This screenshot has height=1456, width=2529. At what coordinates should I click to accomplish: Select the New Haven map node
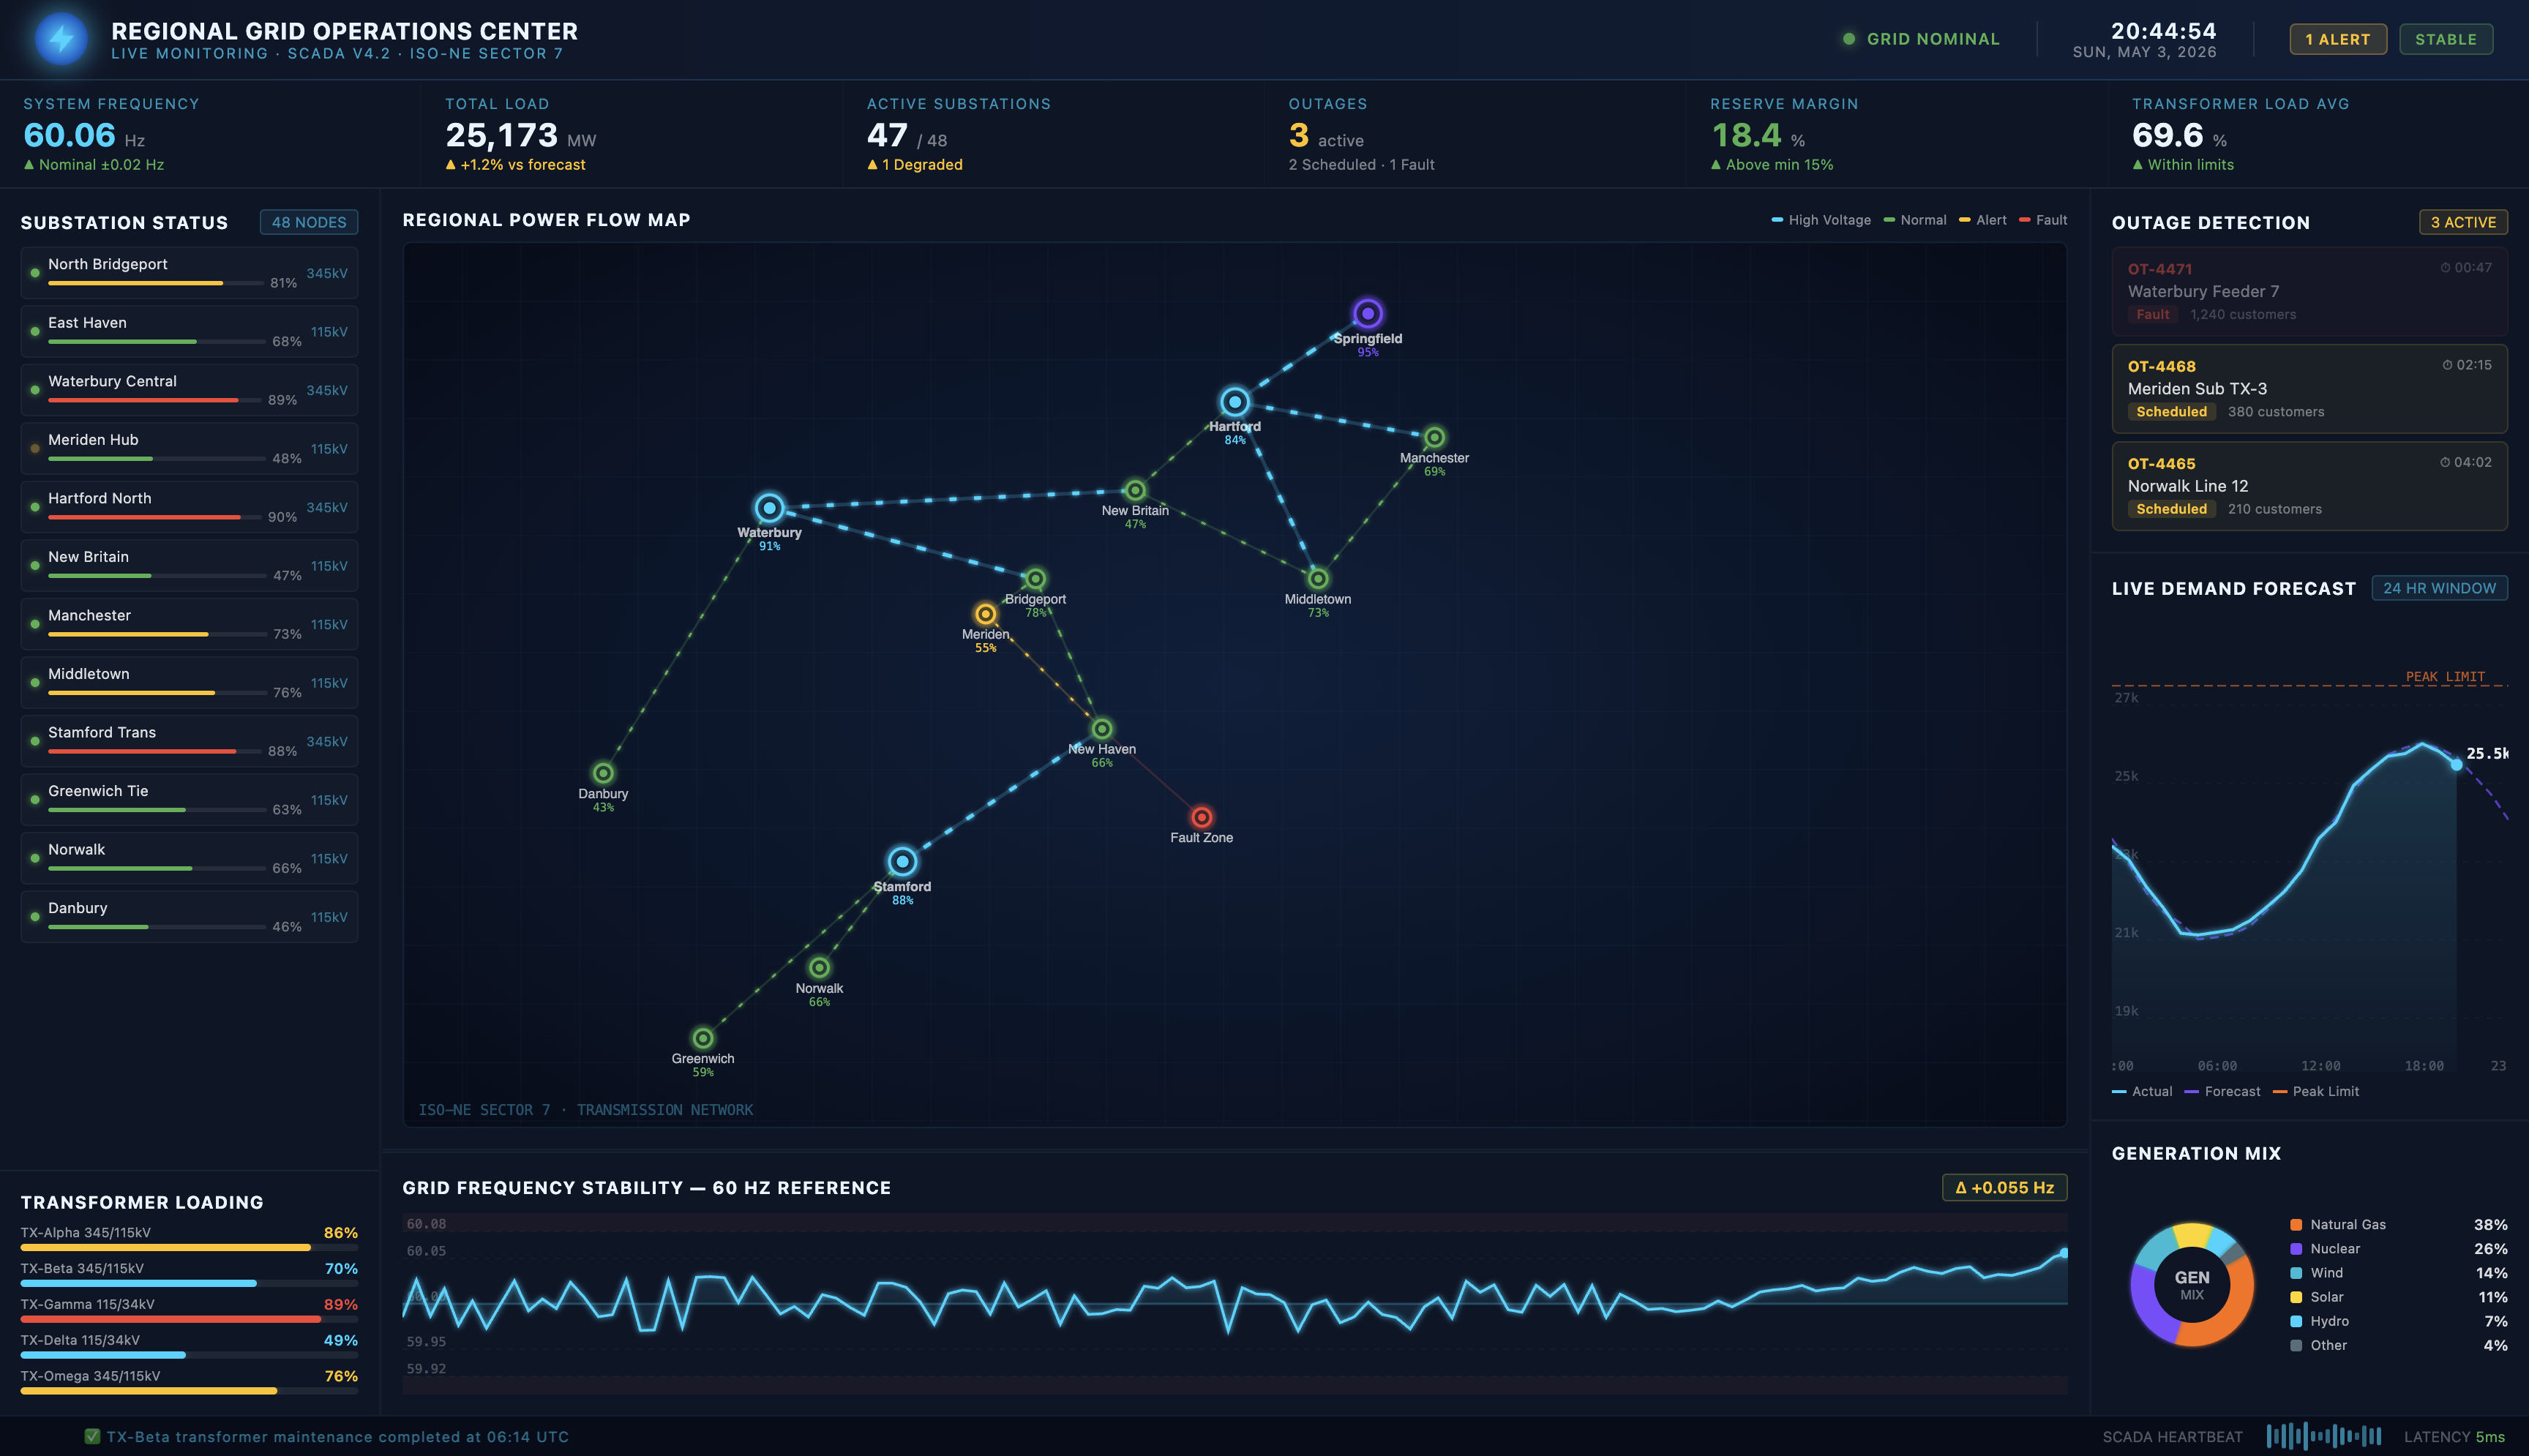click(x=1101, y=728)
